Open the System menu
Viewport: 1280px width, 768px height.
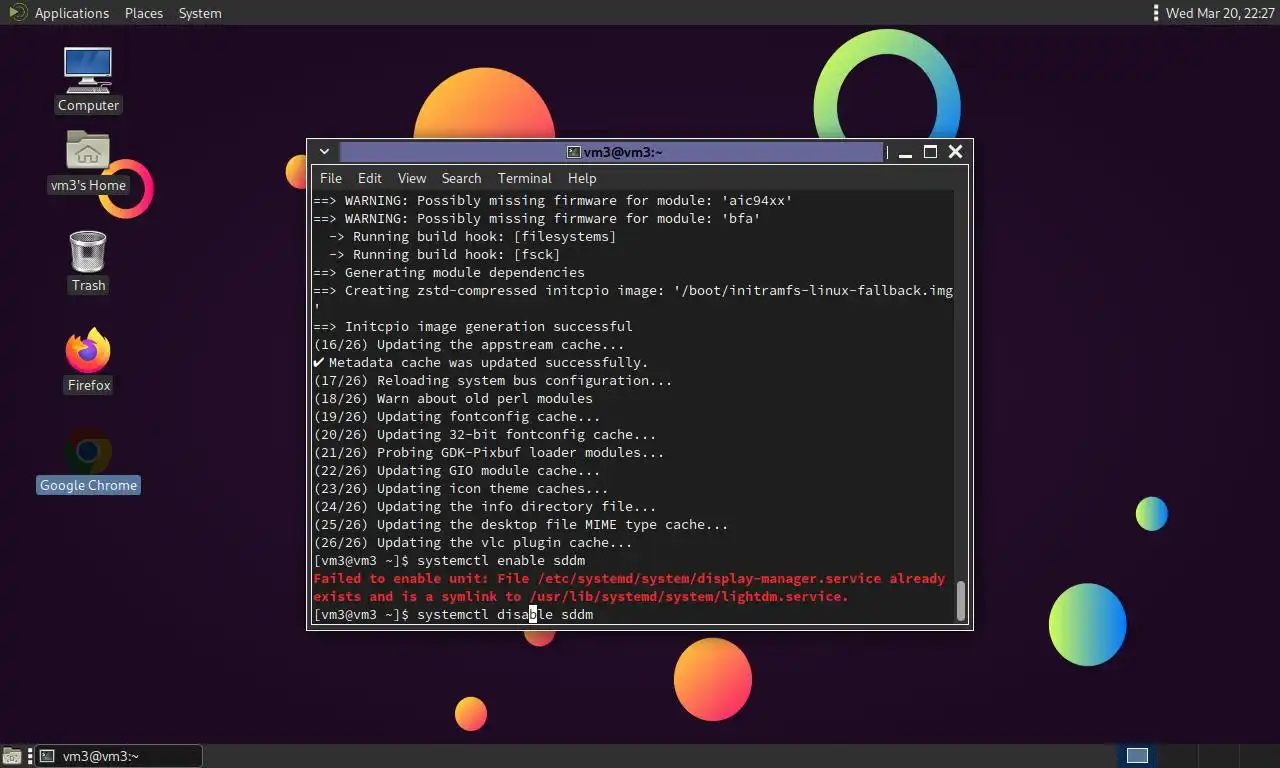pyautogui.click(x=200, y=13)
